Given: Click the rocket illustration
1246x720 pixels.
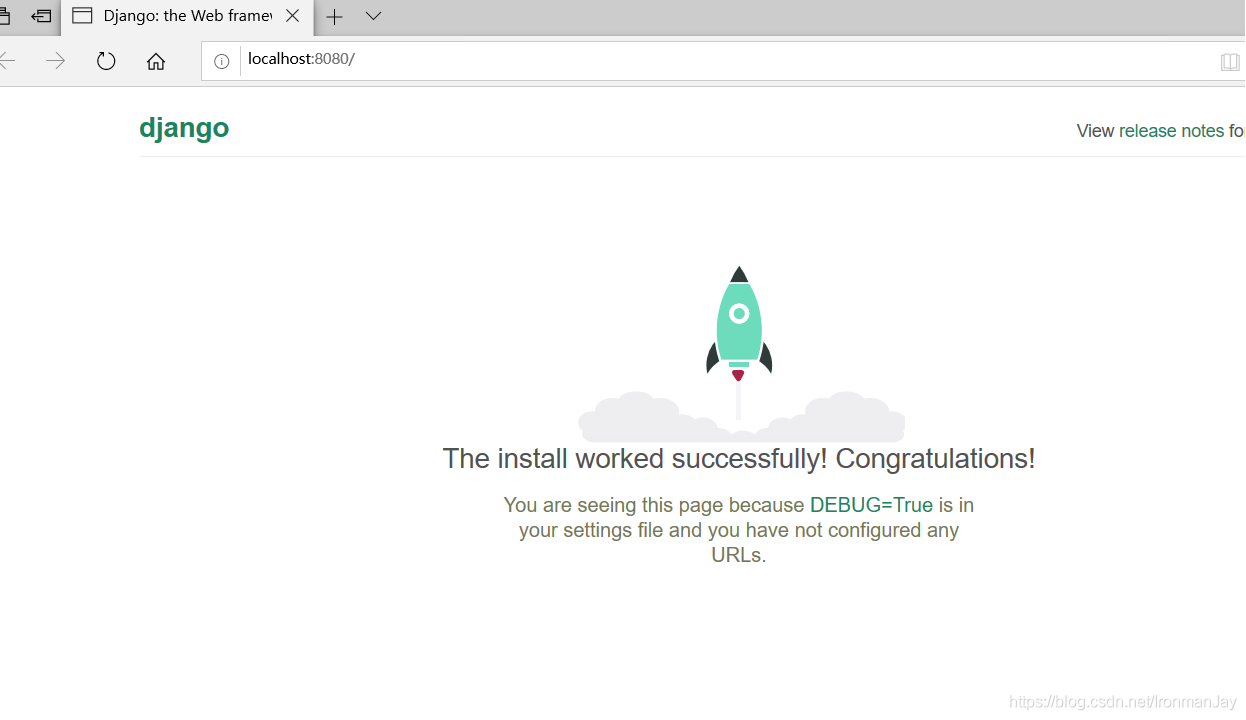Looking at the screenshot, I should [740, 354].
